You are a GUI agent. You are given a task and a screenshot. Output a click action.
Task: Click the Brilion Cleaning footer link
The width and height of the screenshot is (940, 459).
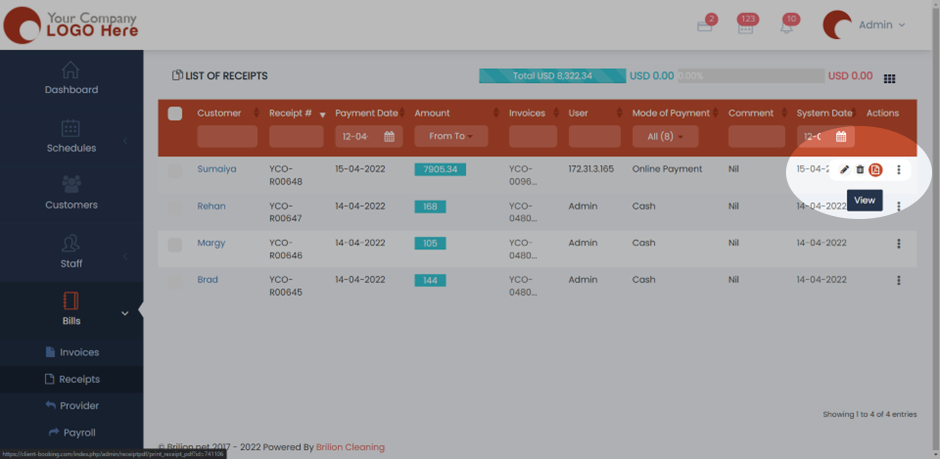point(350,447)
